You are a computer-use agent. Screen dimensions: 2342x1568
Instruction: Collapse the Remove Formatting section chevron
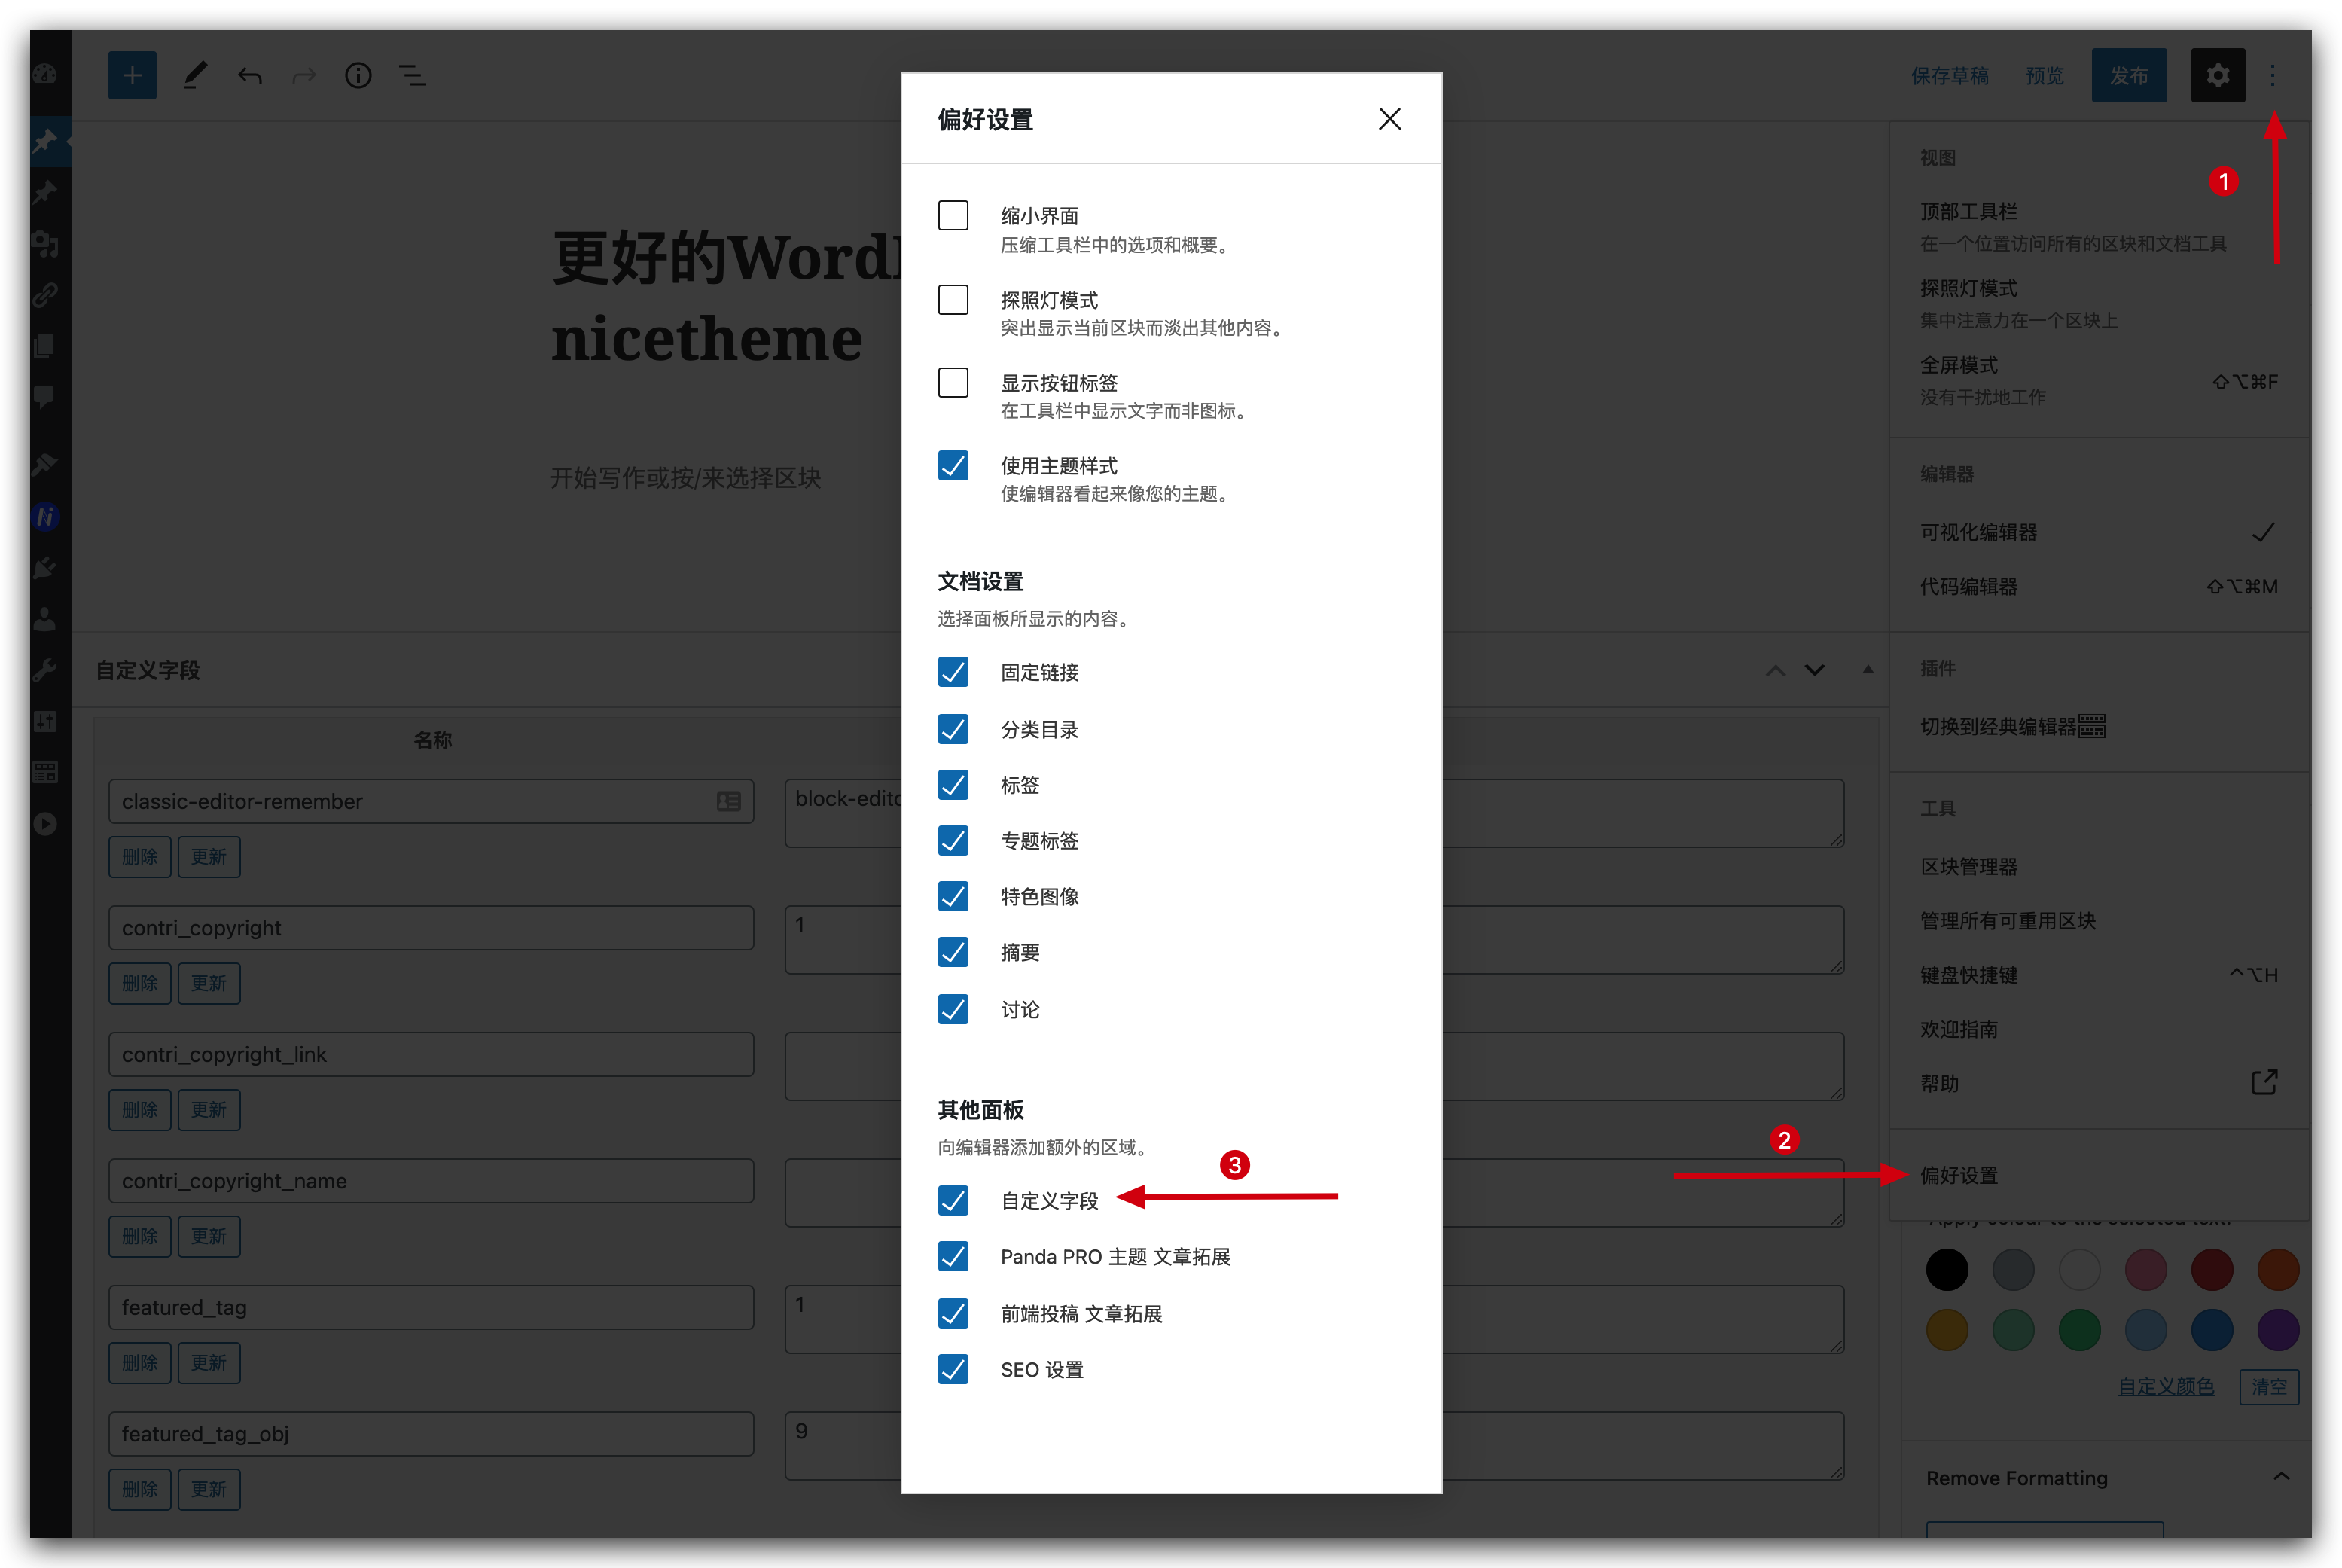click(2281, 1477)
